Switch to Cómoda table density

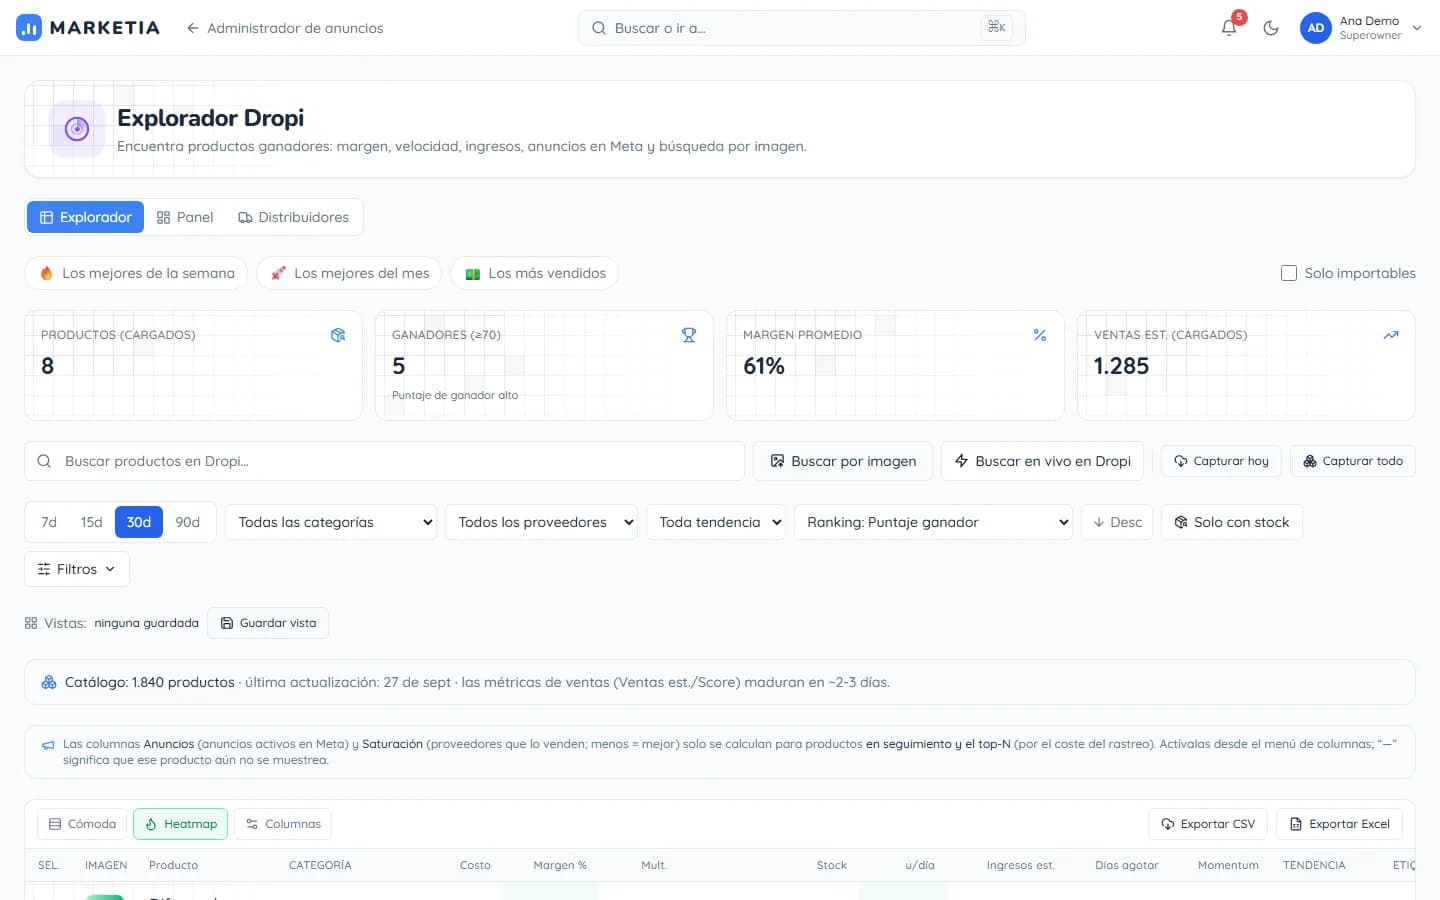click(x=82, y=824)
